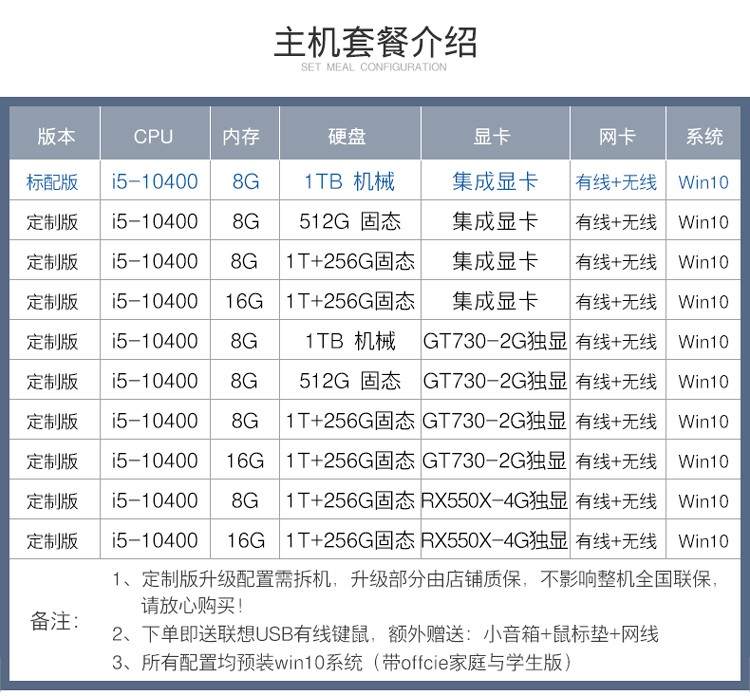Viewport: 750px width, 696px height.
Task: Click GT730-2G独显 in the 16G row
Action: (x=495, y=461)
